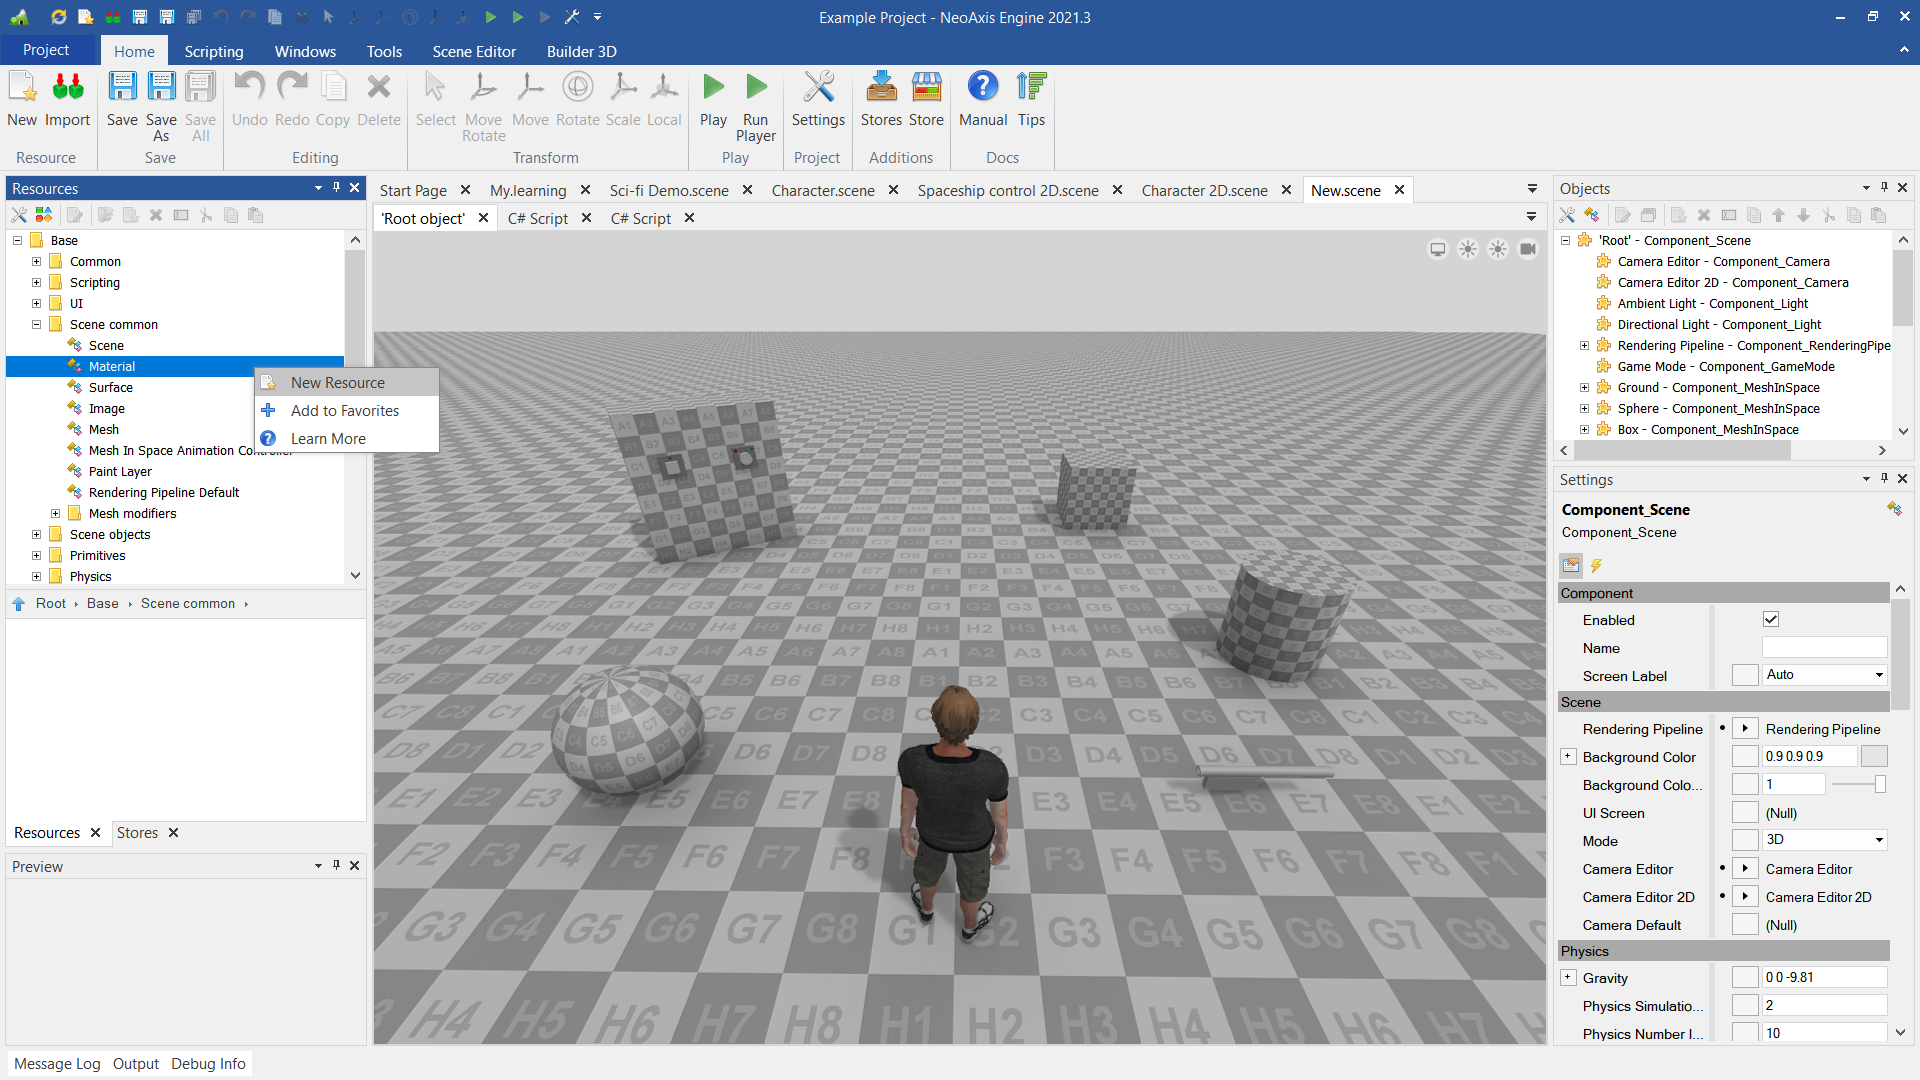Viewport: 1920px width, 1080px height.
Task: Open project Settings tools icon
Action: coord(818,88)
